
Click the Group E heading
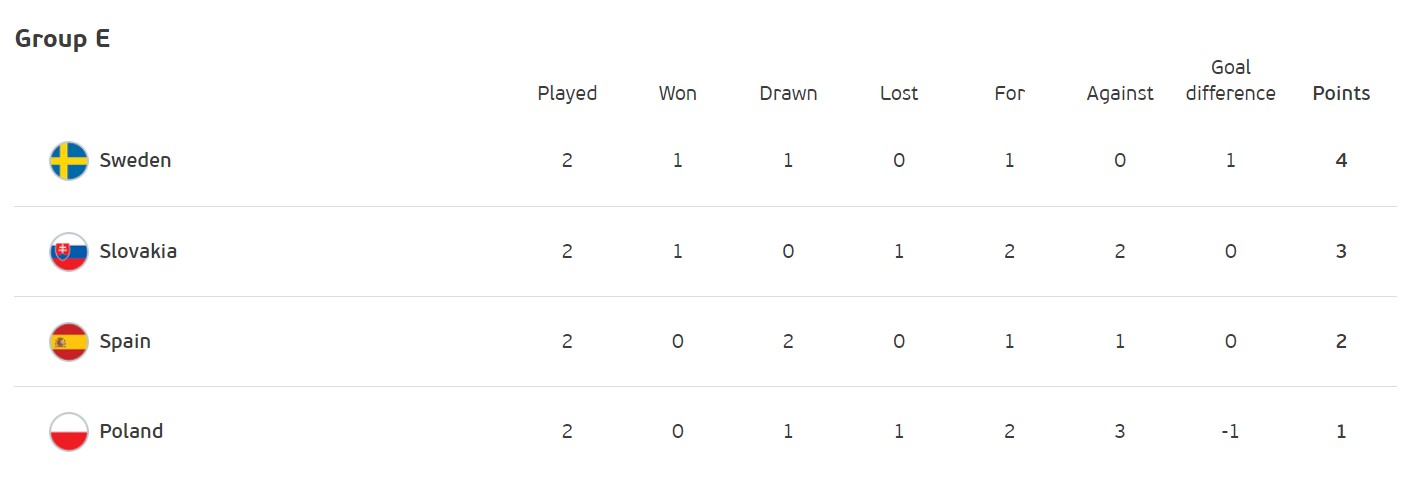pyautogui.click(x=62, y=39)
